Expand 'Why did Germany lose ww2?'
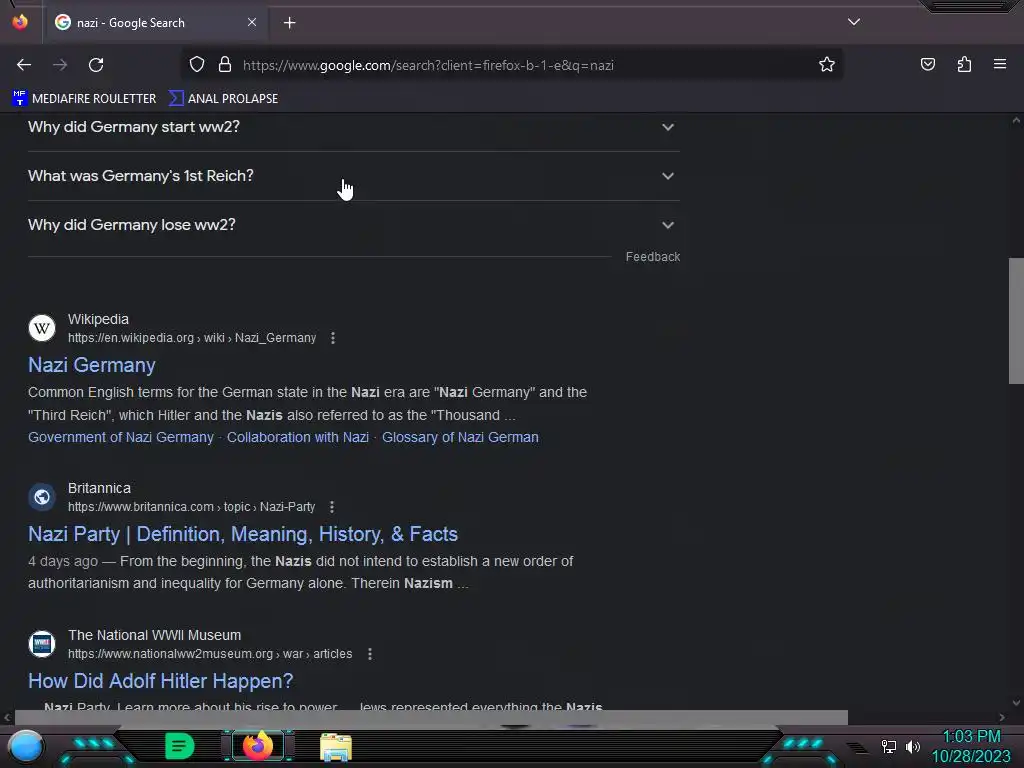This screenshot has height=768, width=1024. [353, 225]
